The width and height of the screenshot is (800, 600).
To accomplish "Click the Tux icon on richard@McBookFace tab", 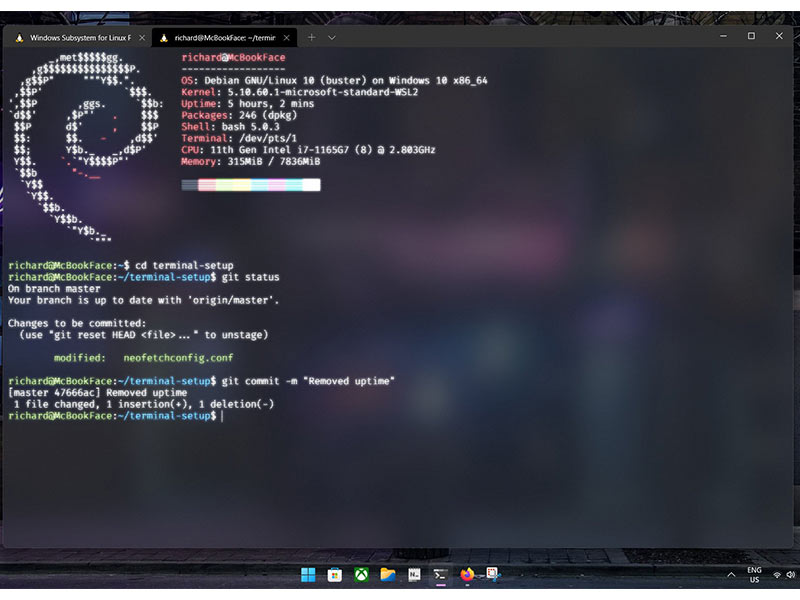I will point(164,38).
